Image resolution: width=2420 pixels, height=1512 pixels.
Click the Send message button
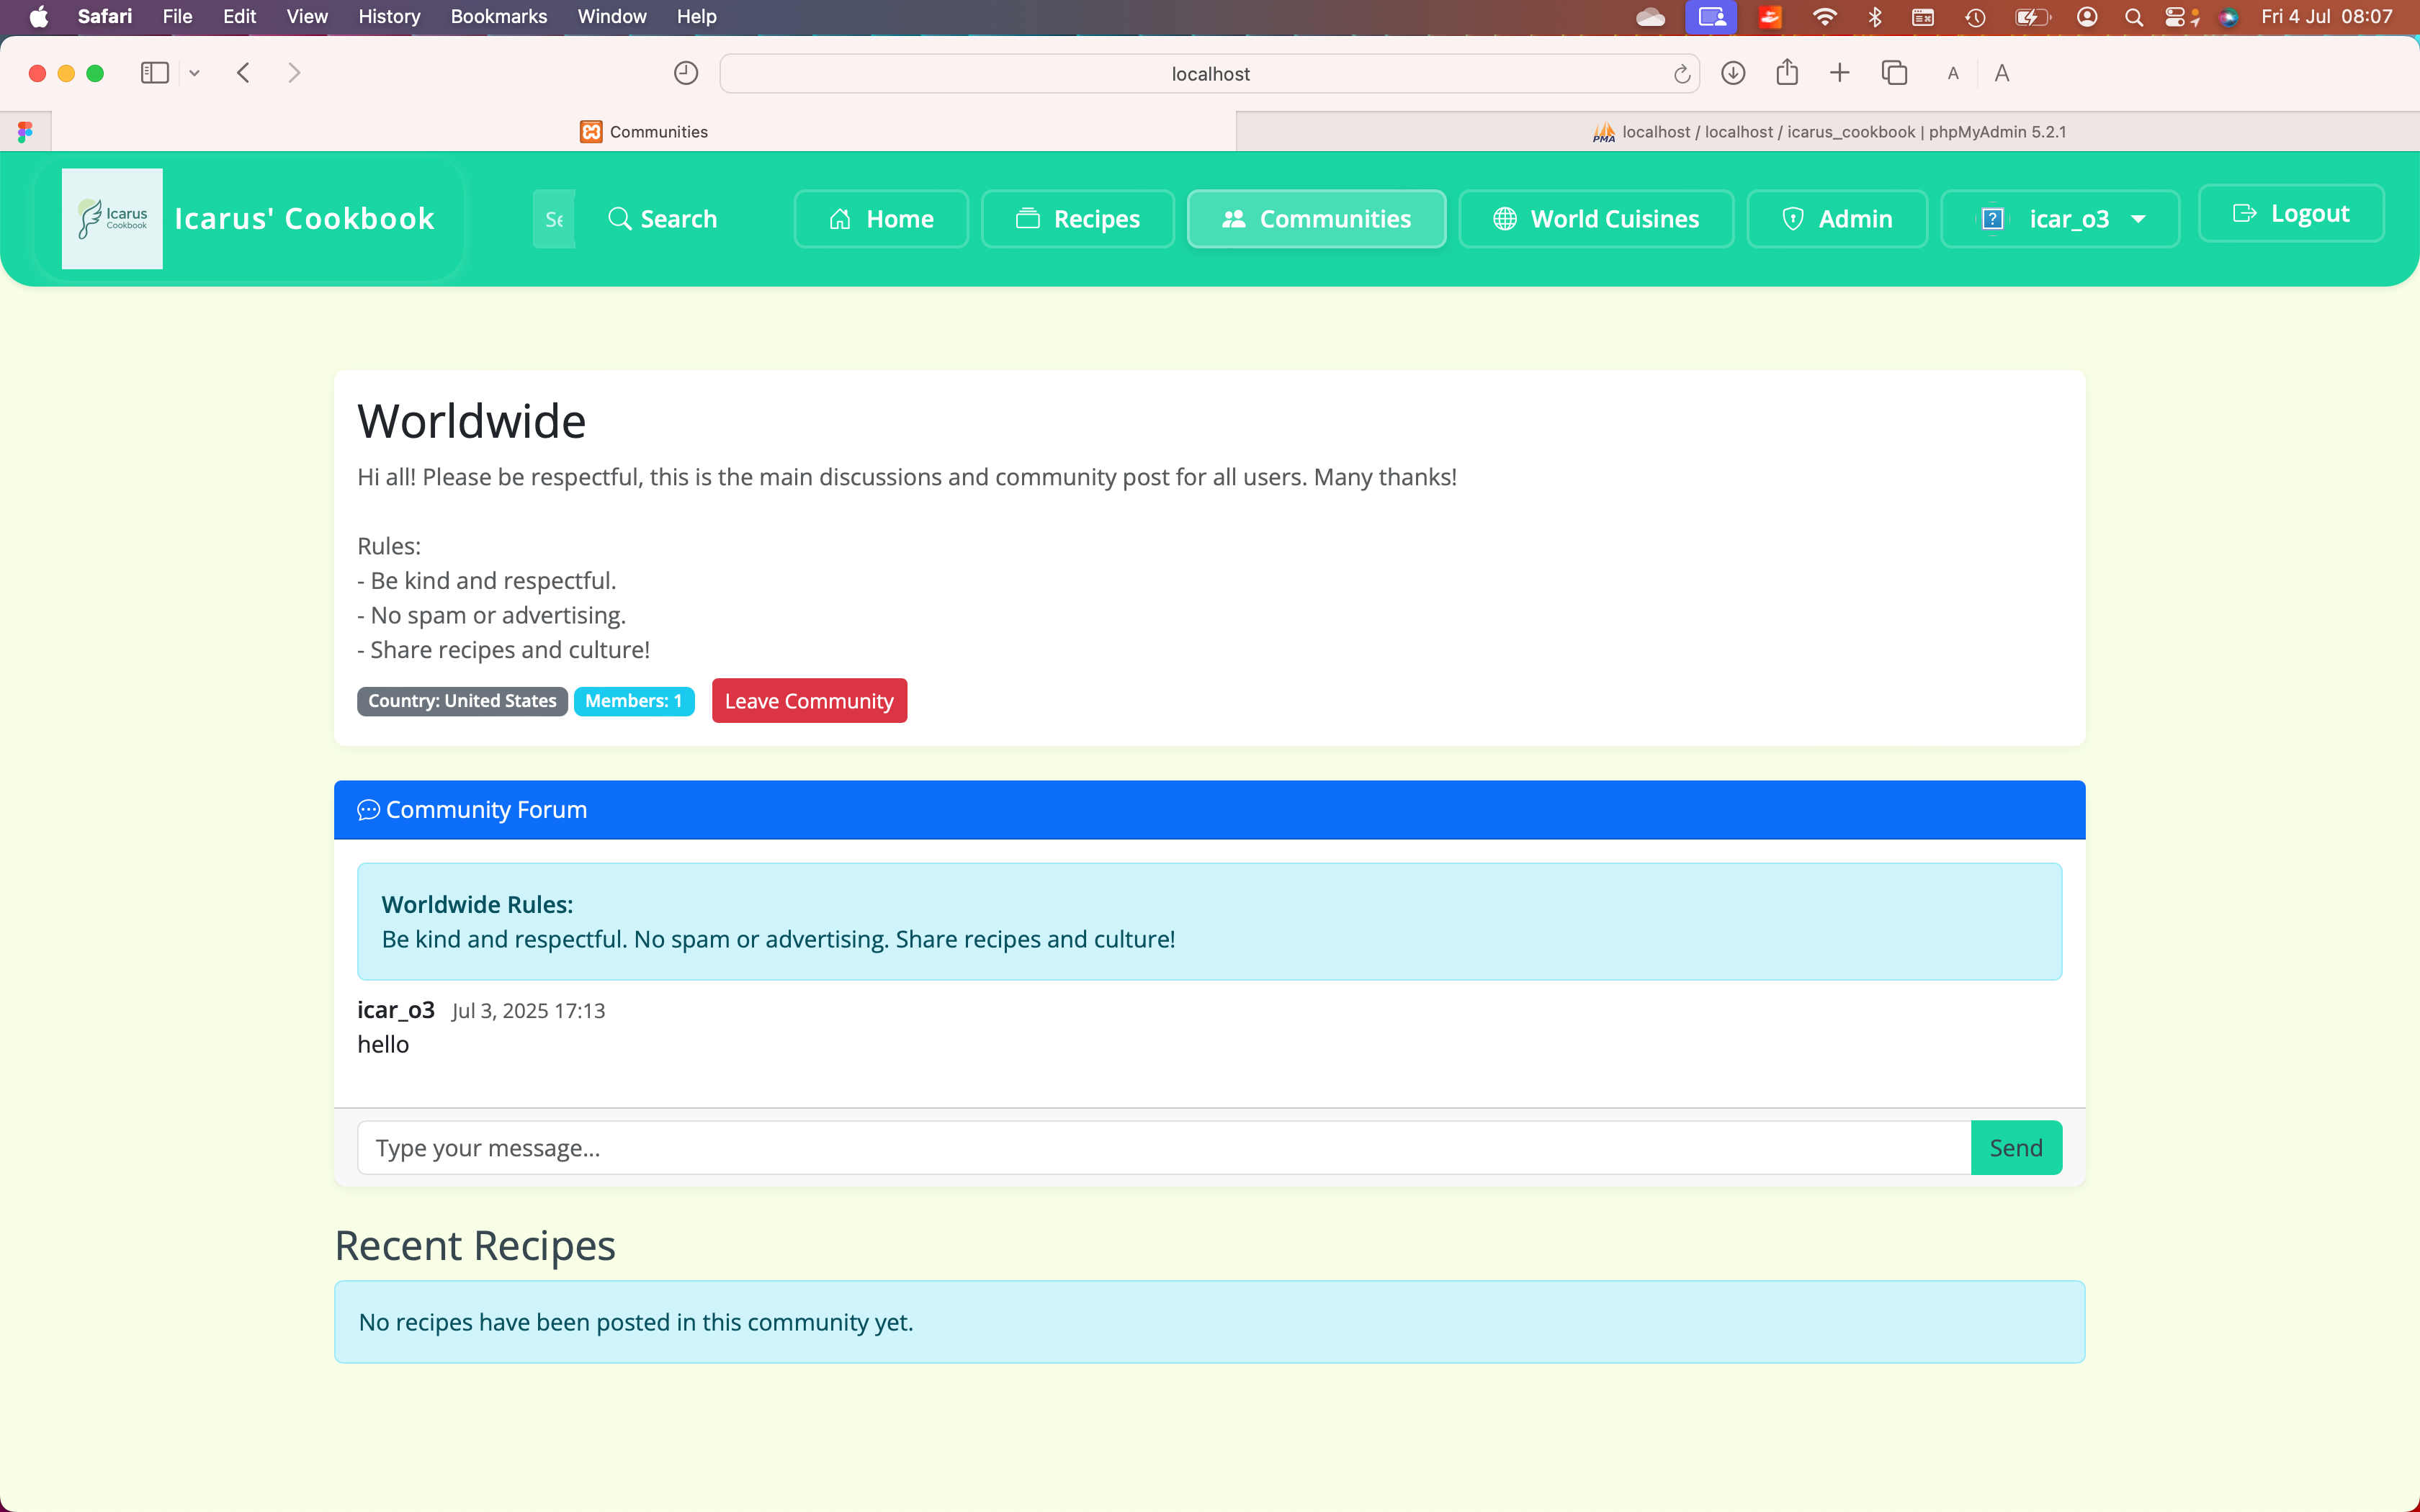point(2017,1147)
